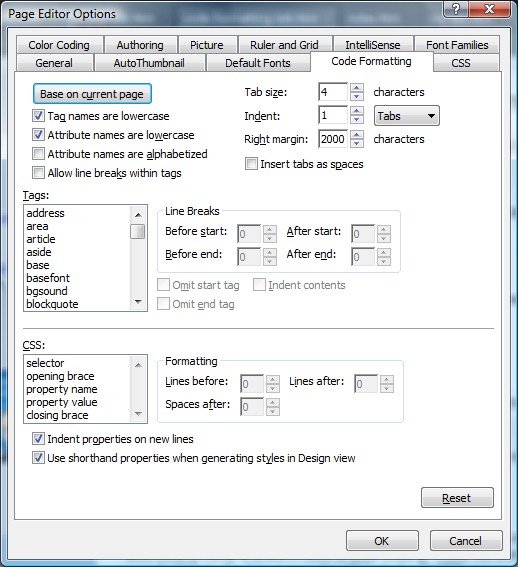The height and width of the screenshot is (567, 518).
Task: Increase the Right margin spinner value
Action: click(357, 135)
